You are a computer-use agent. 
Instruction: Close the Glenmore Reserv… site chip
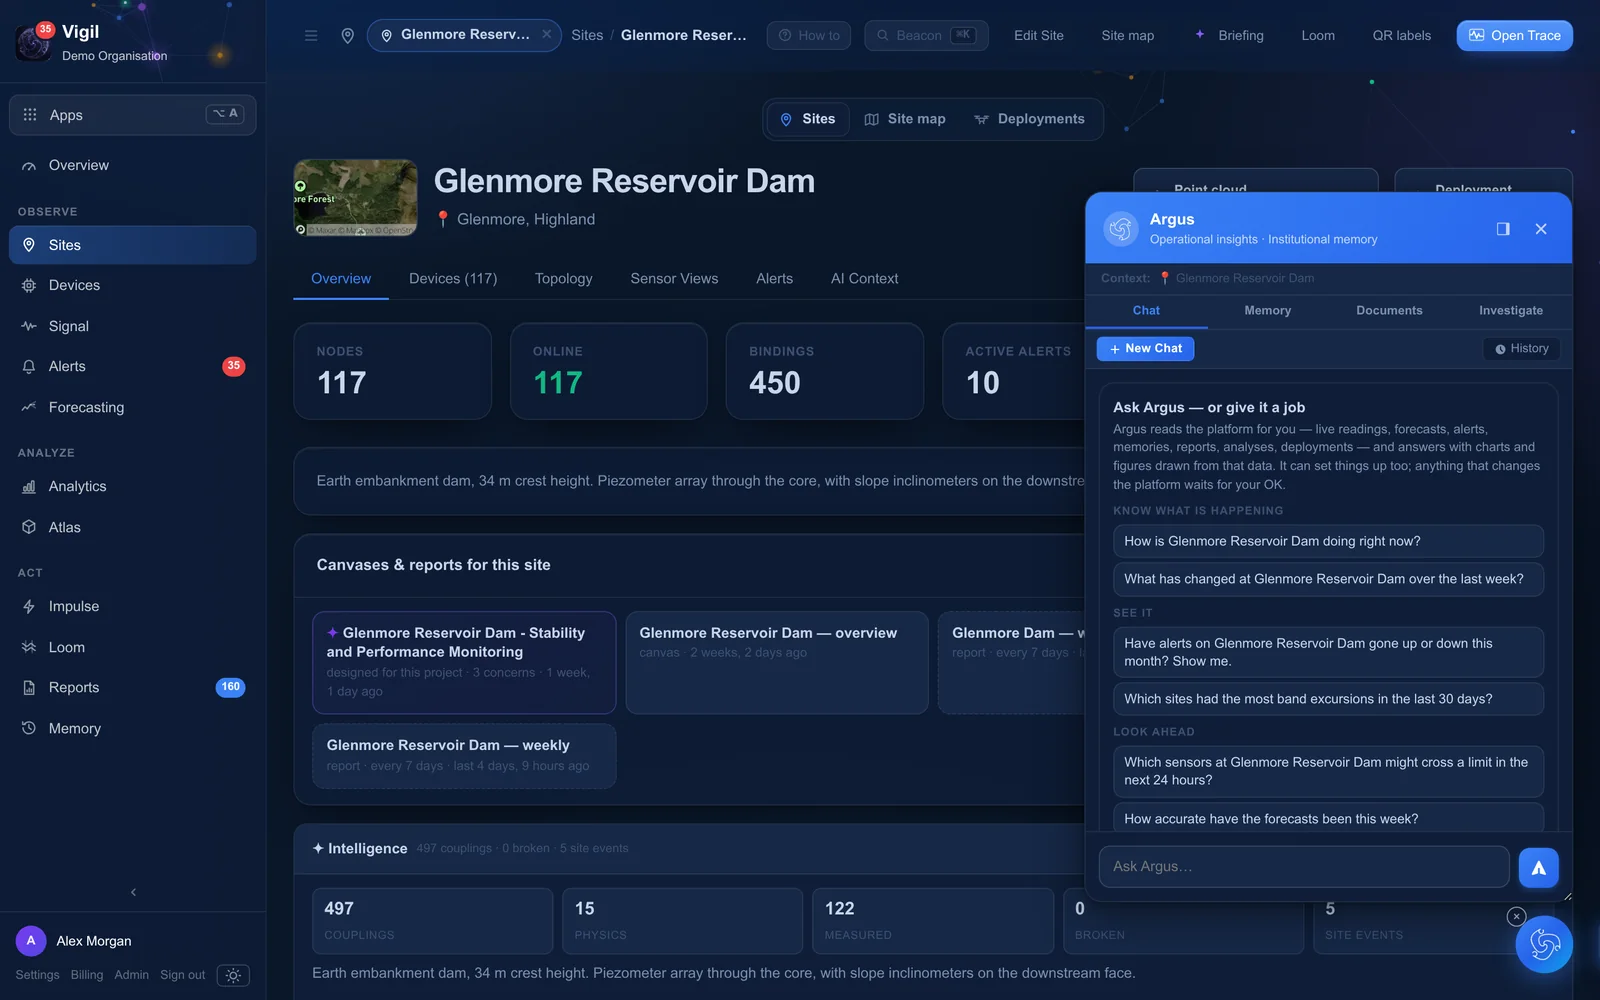(547, 34)
